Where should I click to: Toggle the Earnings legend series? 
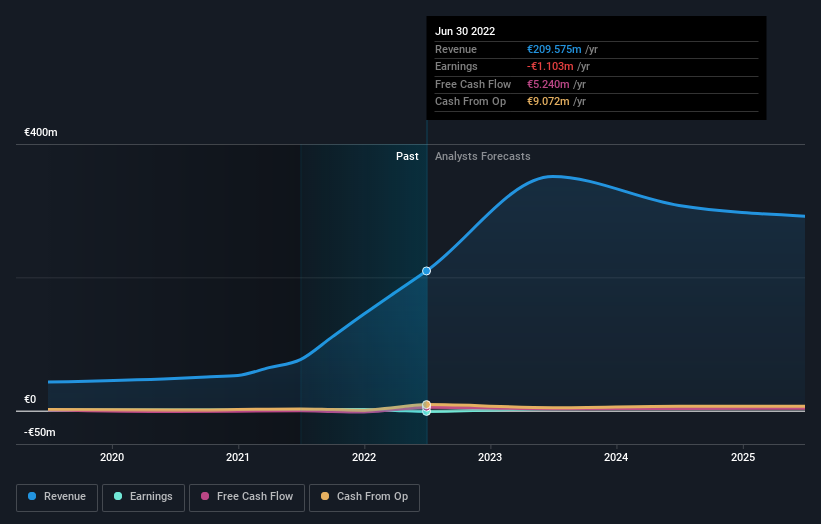[x=143, y=497]
